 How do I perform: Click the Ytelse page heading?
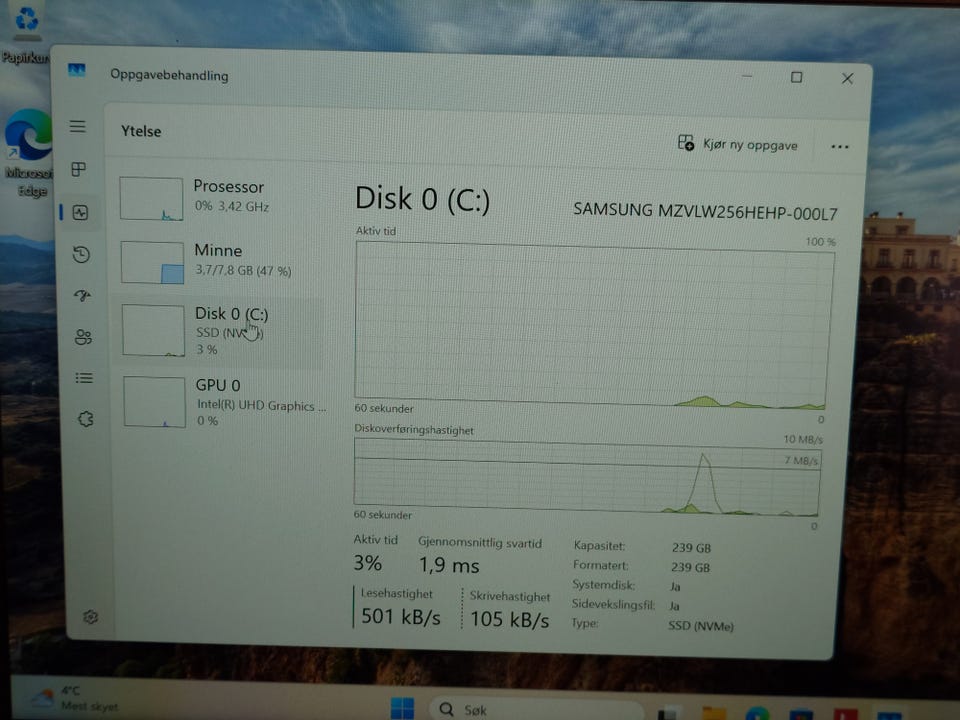pos(141,131)
